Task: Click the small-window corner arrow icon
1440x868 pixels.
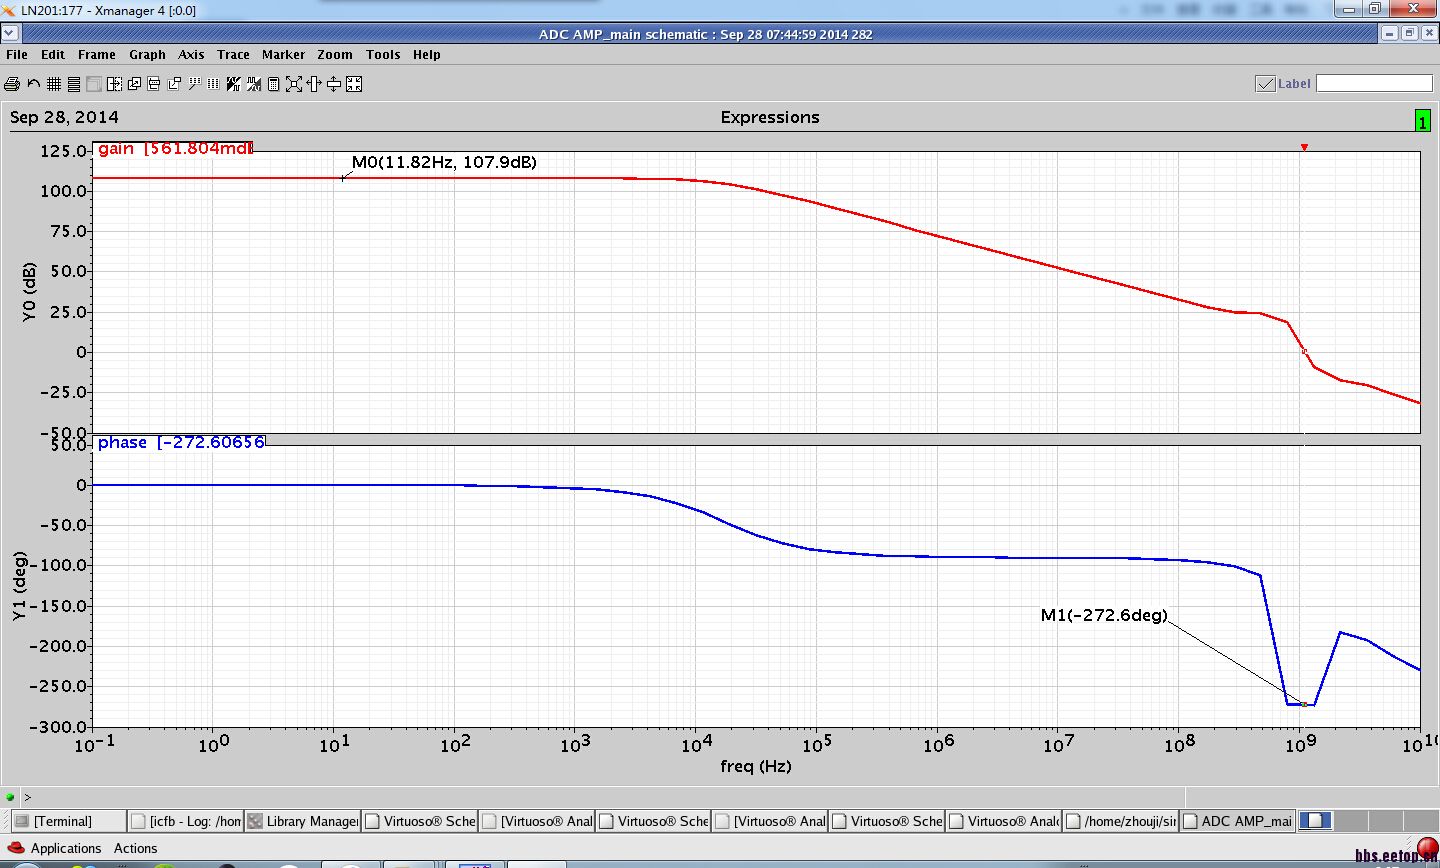Action: point(174,84)
